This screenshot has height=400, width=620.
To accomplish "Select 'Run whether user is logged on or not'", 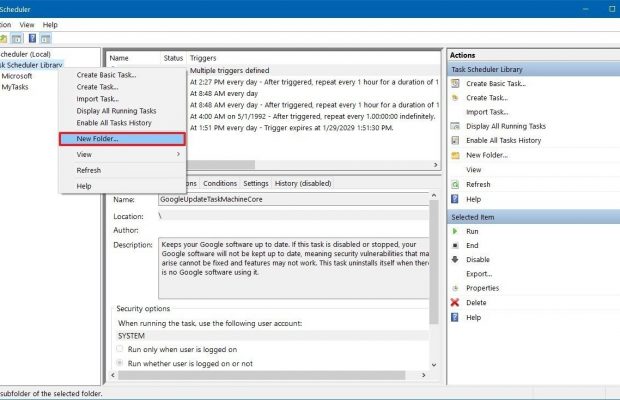I will pyautogui.click(x=120, y=363).
